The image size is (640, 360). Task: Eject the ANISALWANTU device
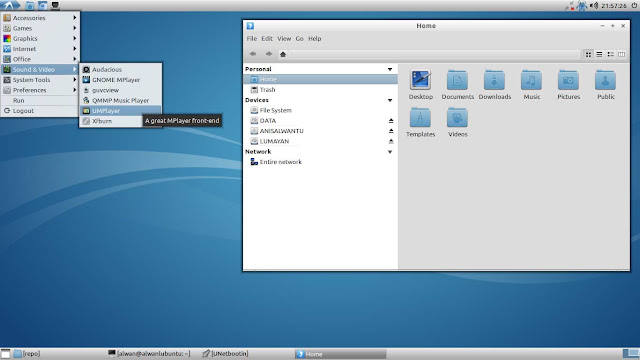[391, 131]
